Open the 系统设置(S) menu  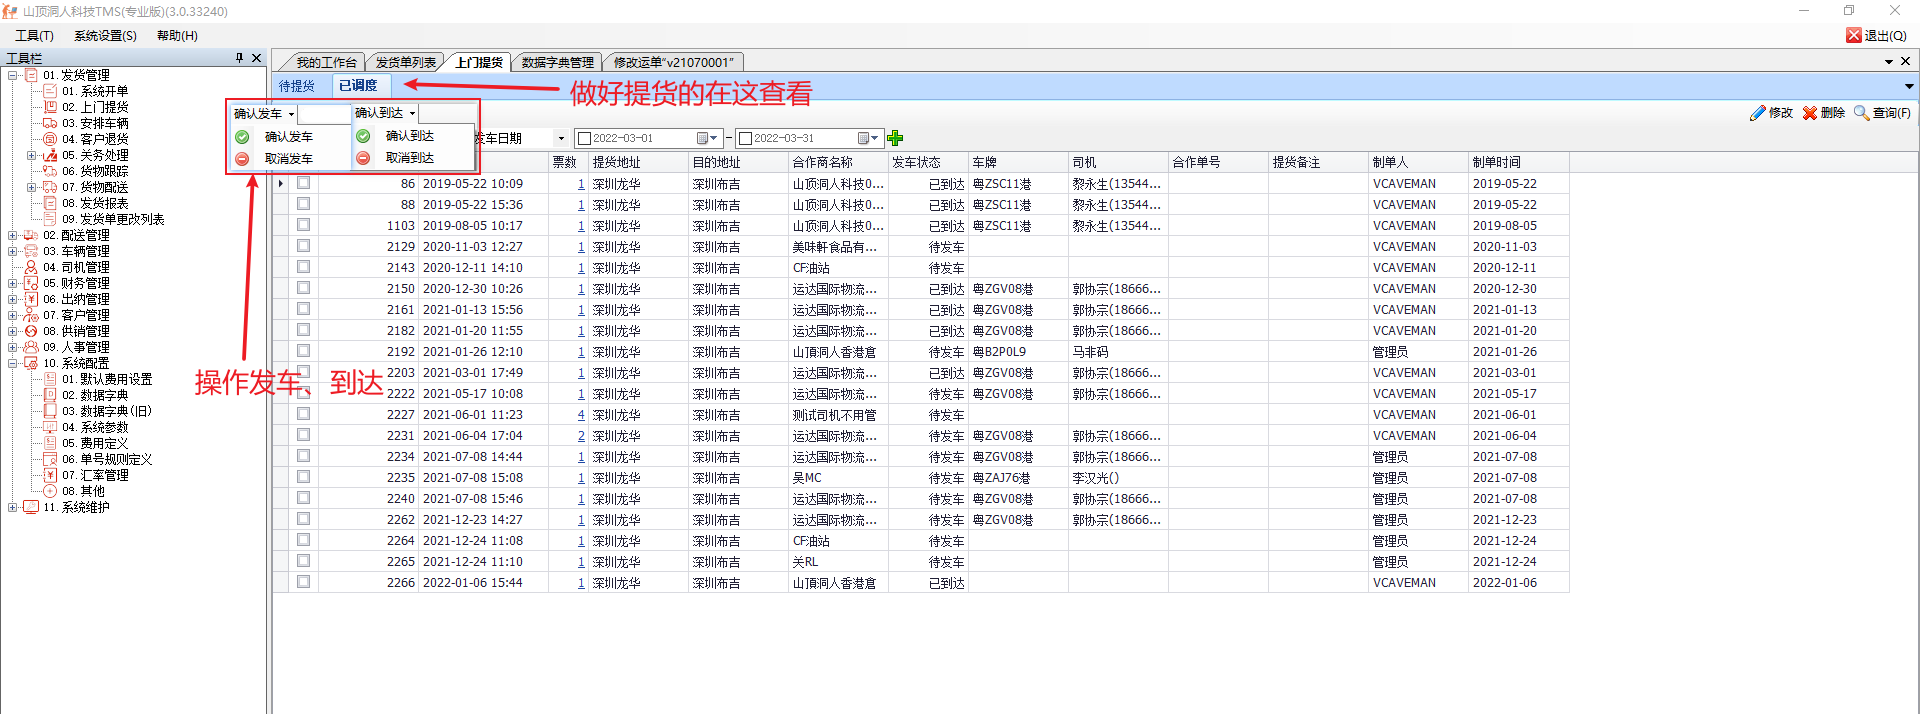105,35
